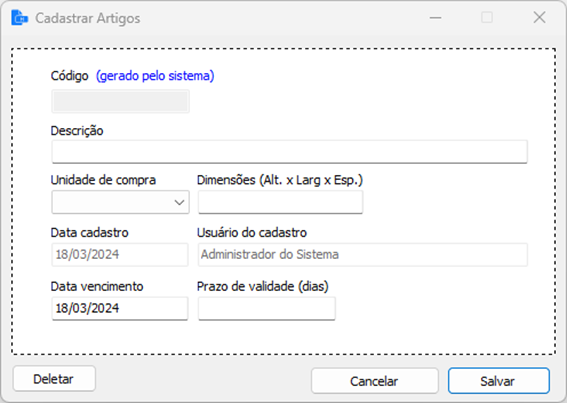Focus the Descrição text field
This screenshot has height=403, width=567.
pyautogui.click(x=290, y=152)
